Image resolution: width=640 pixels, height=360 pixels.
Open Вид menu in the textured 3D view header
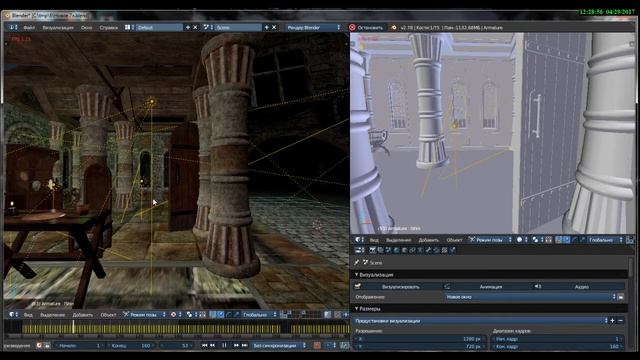point(28,315)
